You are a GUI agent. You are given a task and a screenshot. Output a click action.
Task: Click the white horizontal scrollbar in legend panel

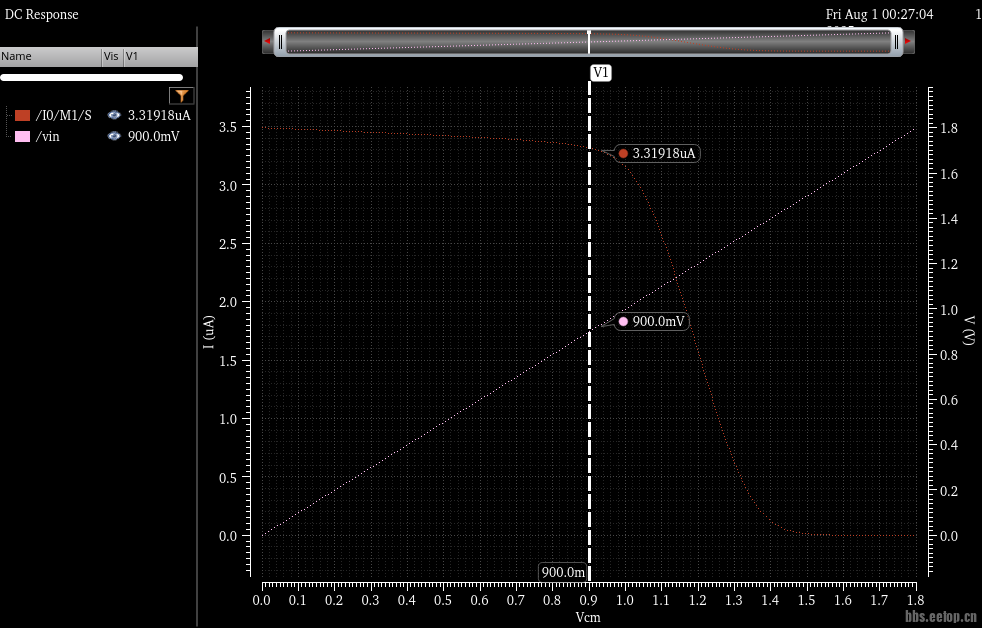click(x=91, y=78)
